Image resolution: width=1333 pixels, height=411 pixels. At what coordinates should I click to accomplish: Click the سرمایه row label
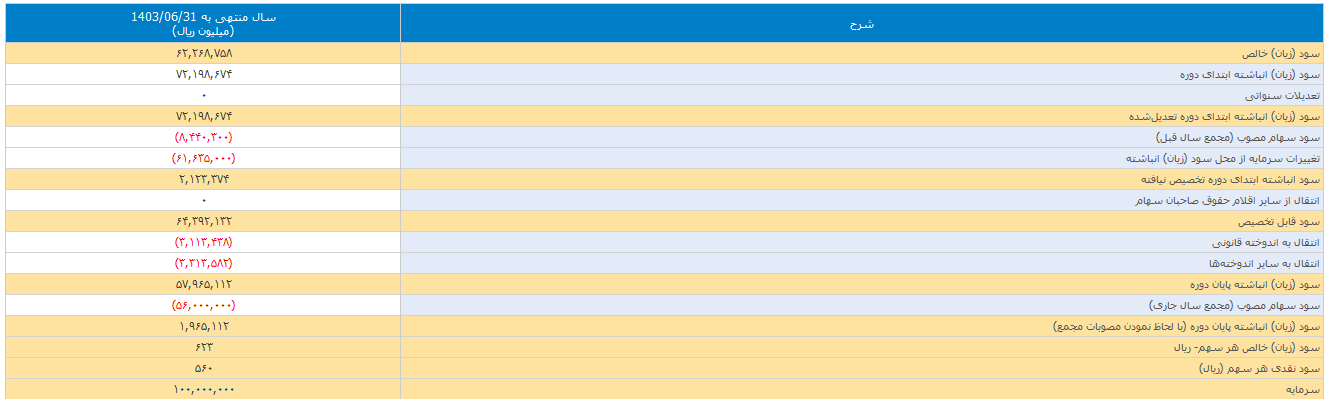(x=1303, y=389)
